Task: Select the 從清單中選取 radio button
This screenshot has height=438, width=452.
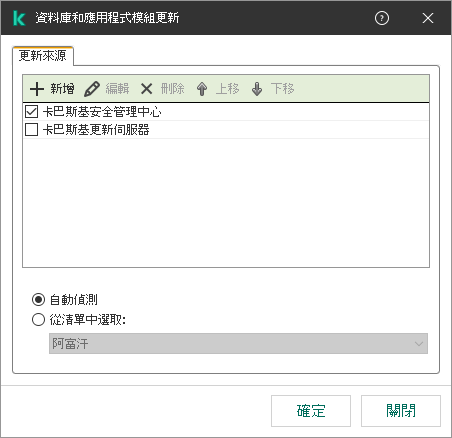Action: point(38,320)
